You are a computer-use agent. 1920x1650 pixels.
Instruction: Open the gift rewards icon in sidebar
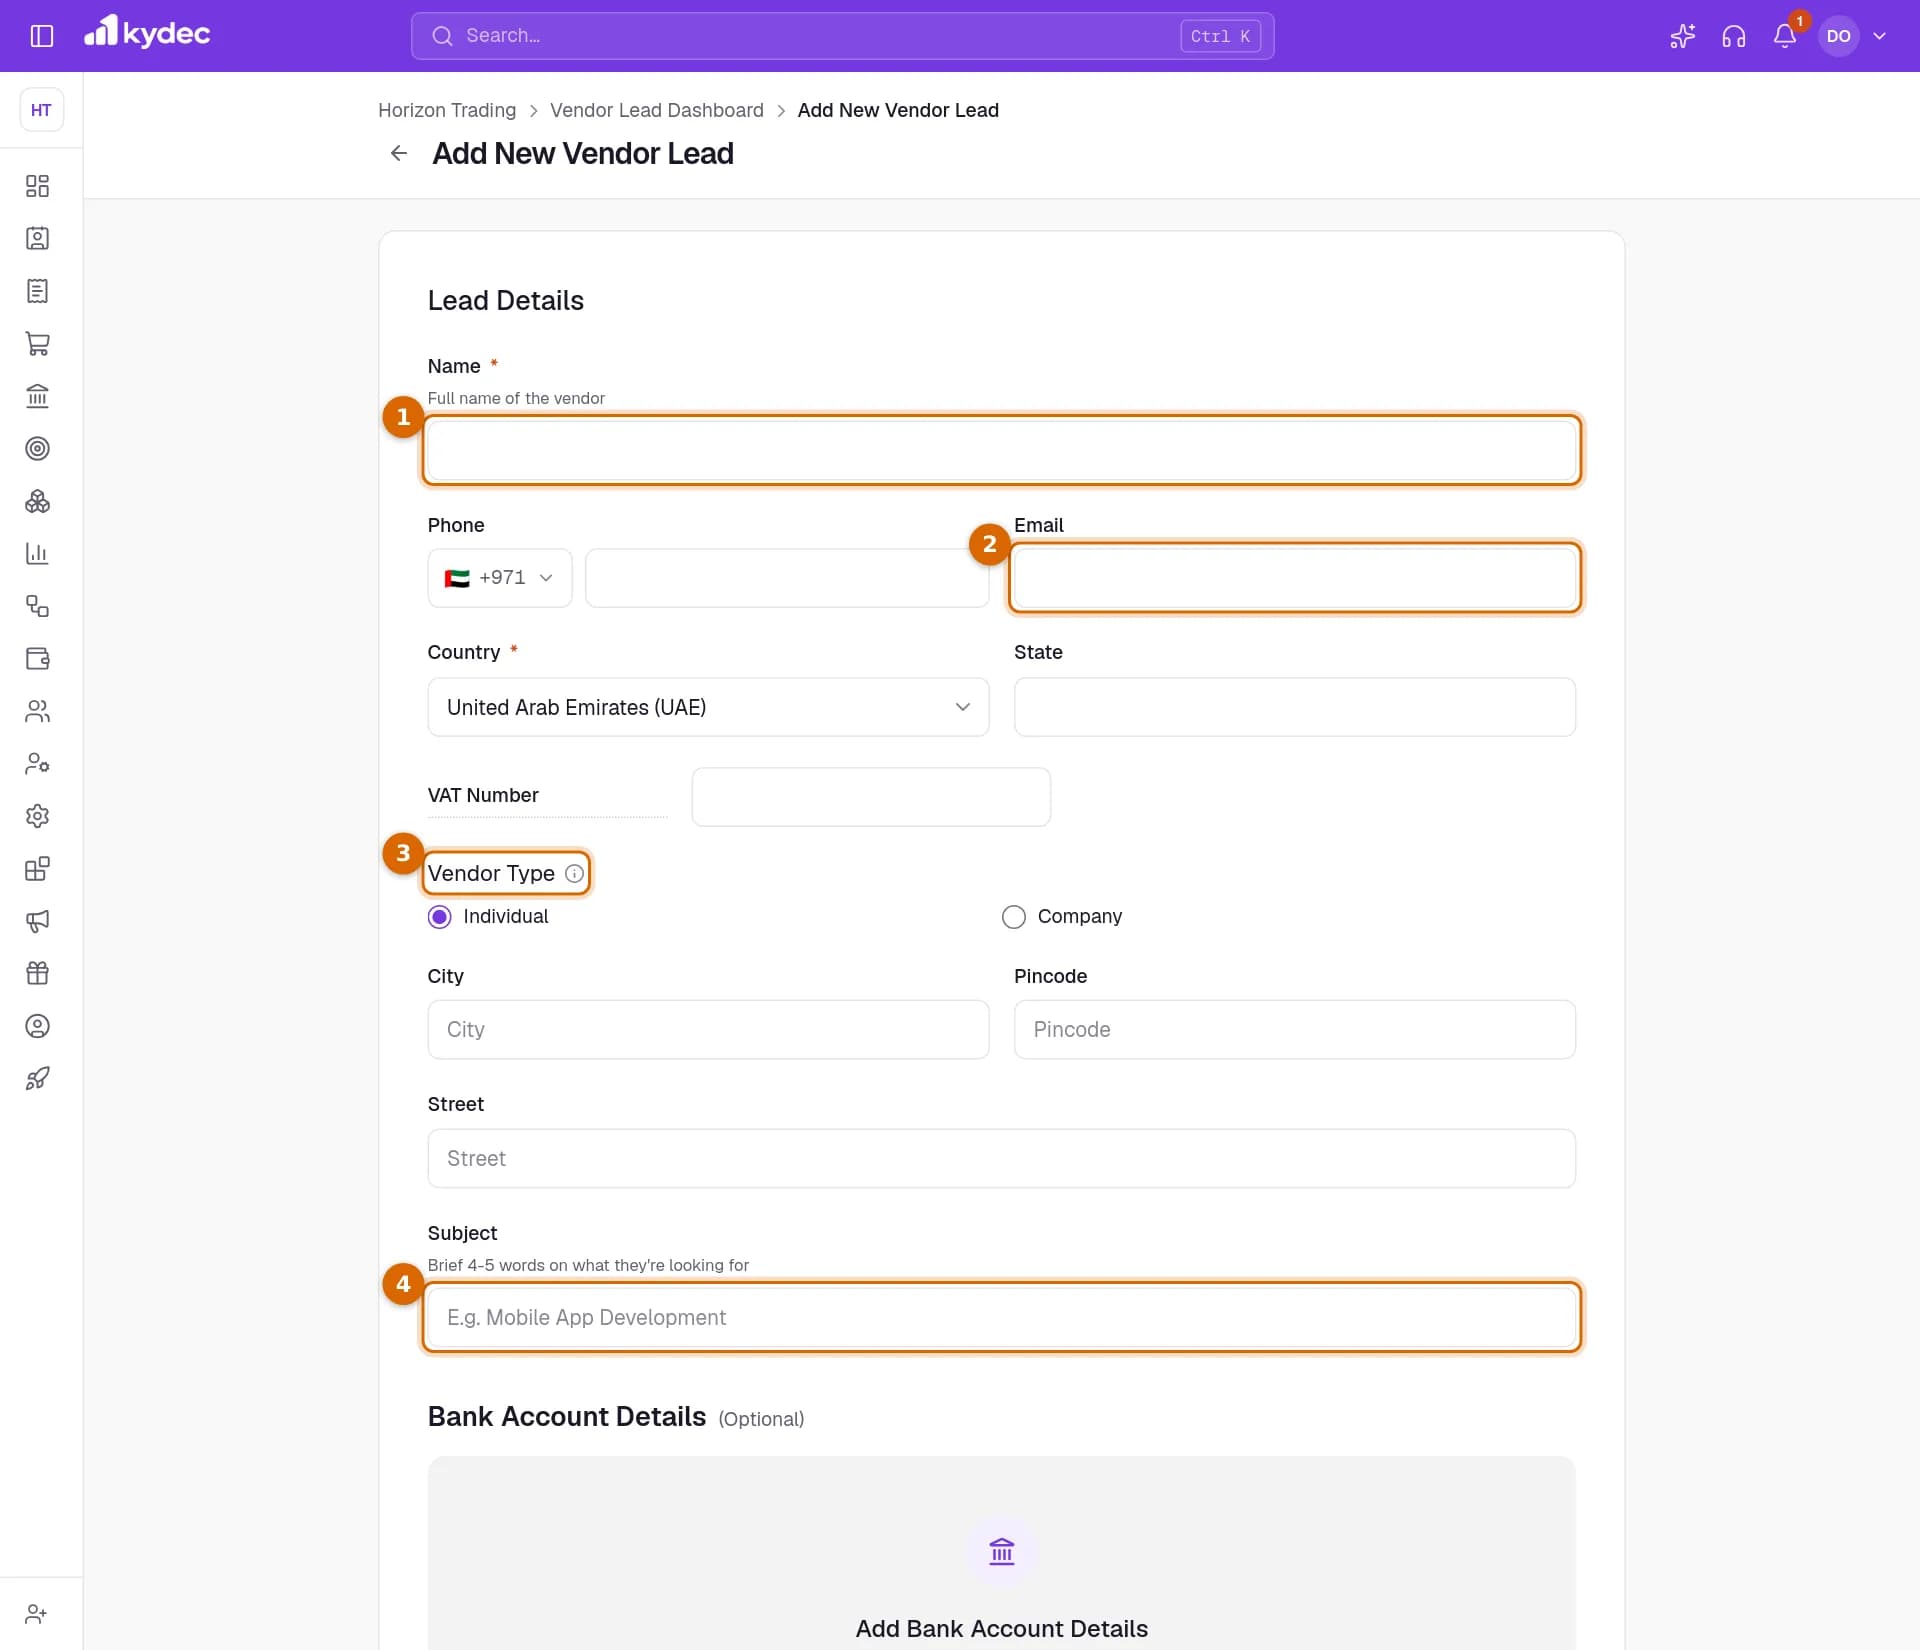37,973
